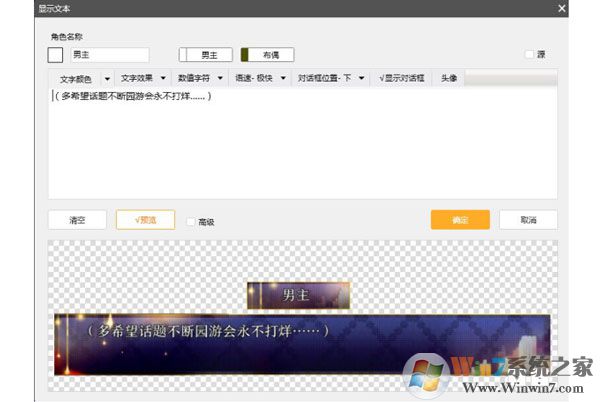This screenshot has height=402, width=600.
Task: Confirm with the orange 确定 button
Action: 460,220
